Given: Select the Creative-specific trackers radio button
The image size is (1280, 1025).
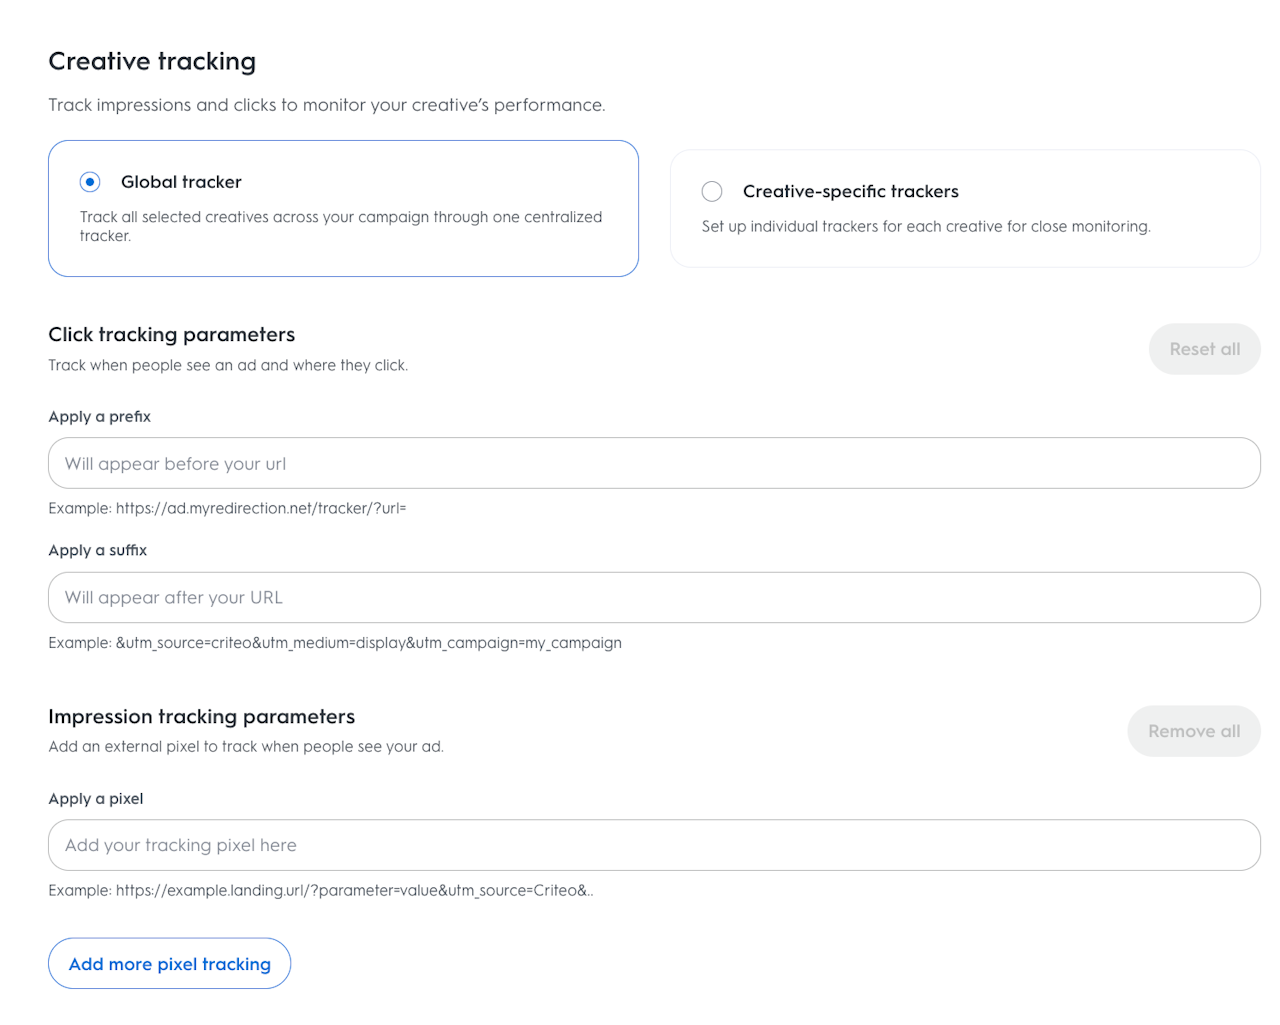Looking at the screenshot, I should click(x=712, y=191).
